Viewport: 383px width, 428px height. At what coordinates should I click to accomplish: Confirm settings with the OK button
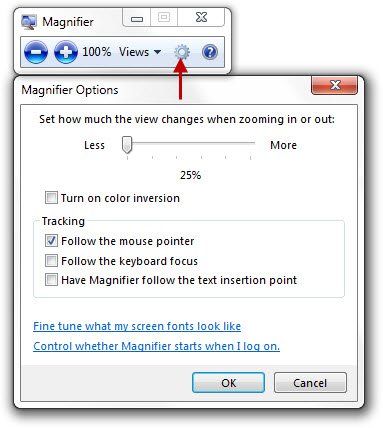pyautogui.click(x=228, y=383)
